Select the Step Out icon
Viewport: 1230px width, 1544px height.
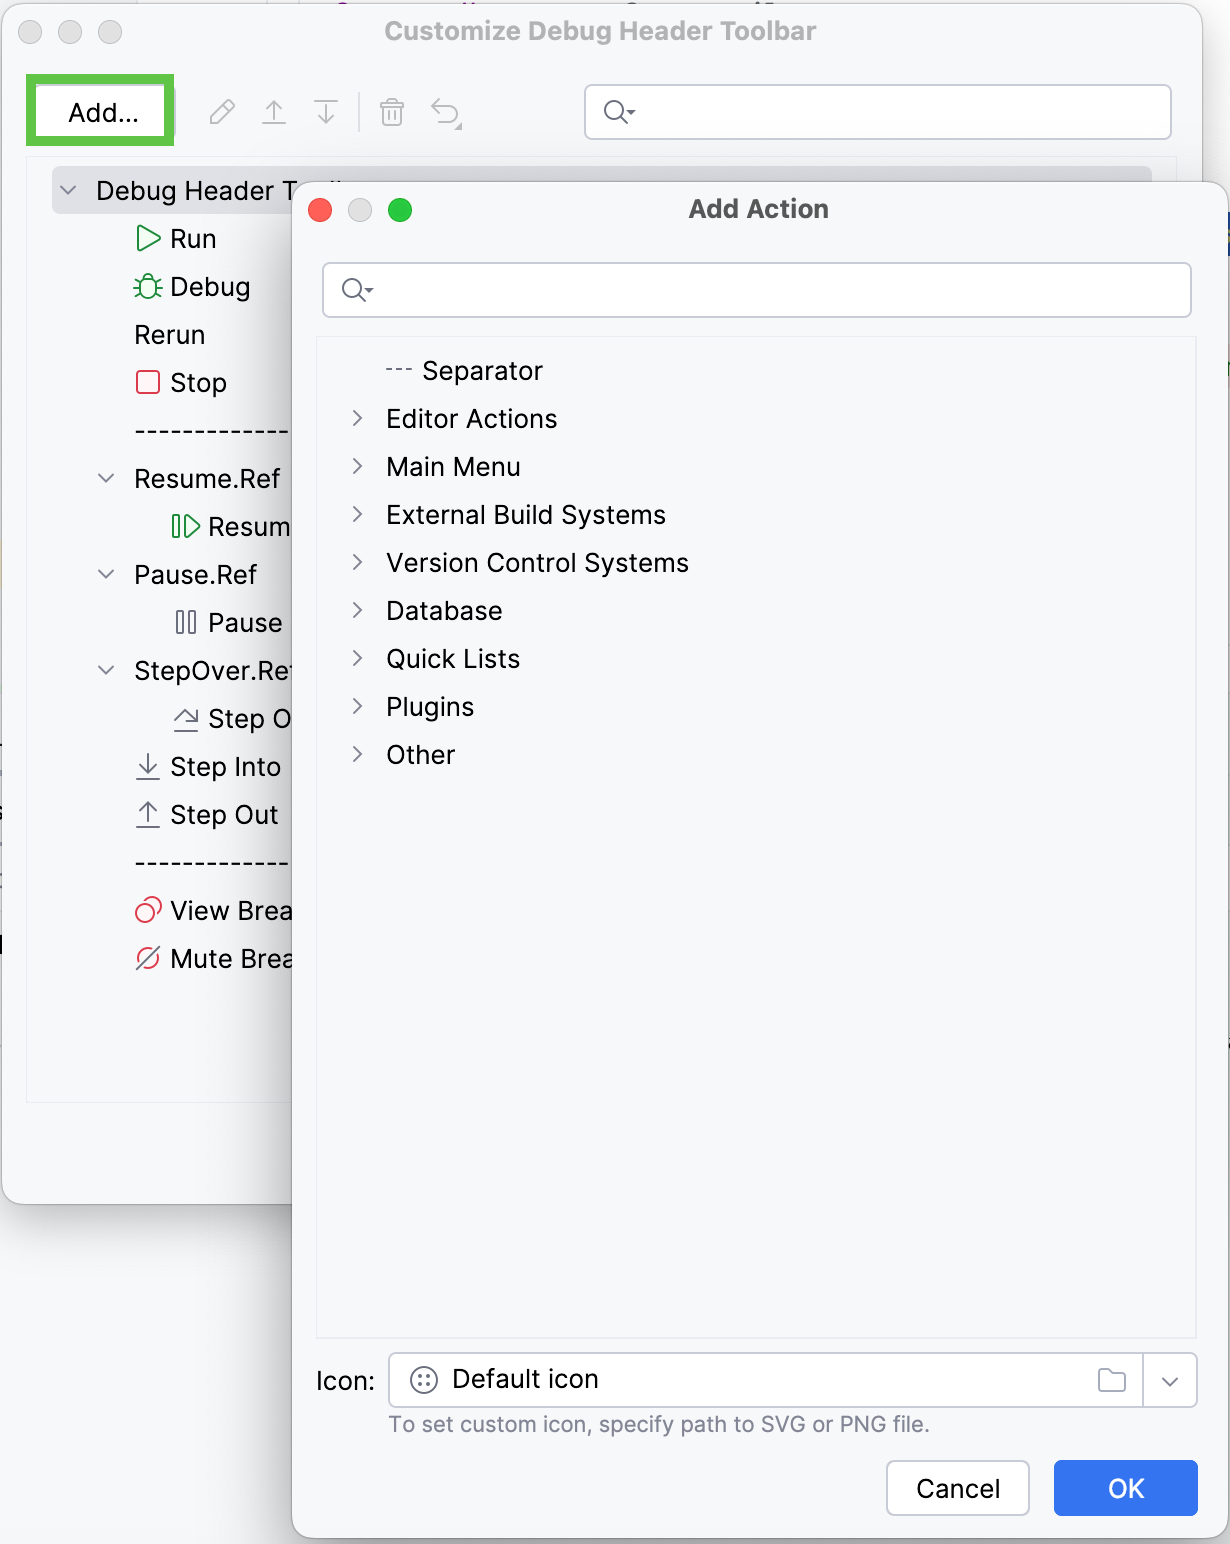147,814
